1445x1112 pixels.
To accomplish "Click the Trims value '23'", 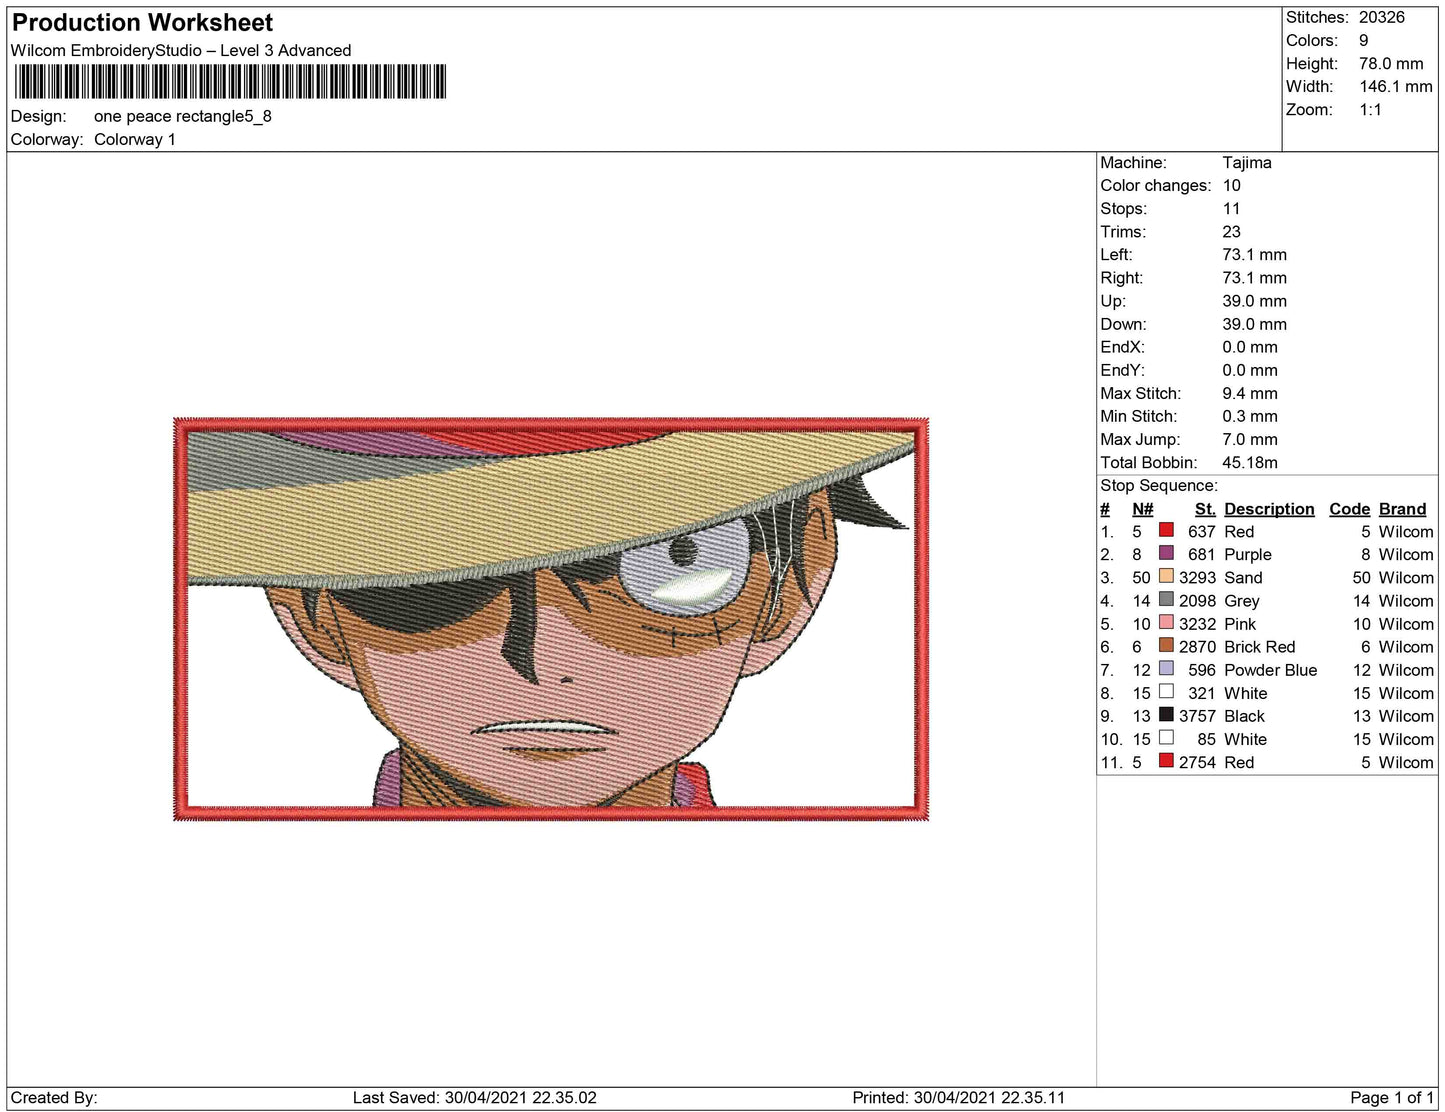I will pyautogui.click(x=1231, y=231).
